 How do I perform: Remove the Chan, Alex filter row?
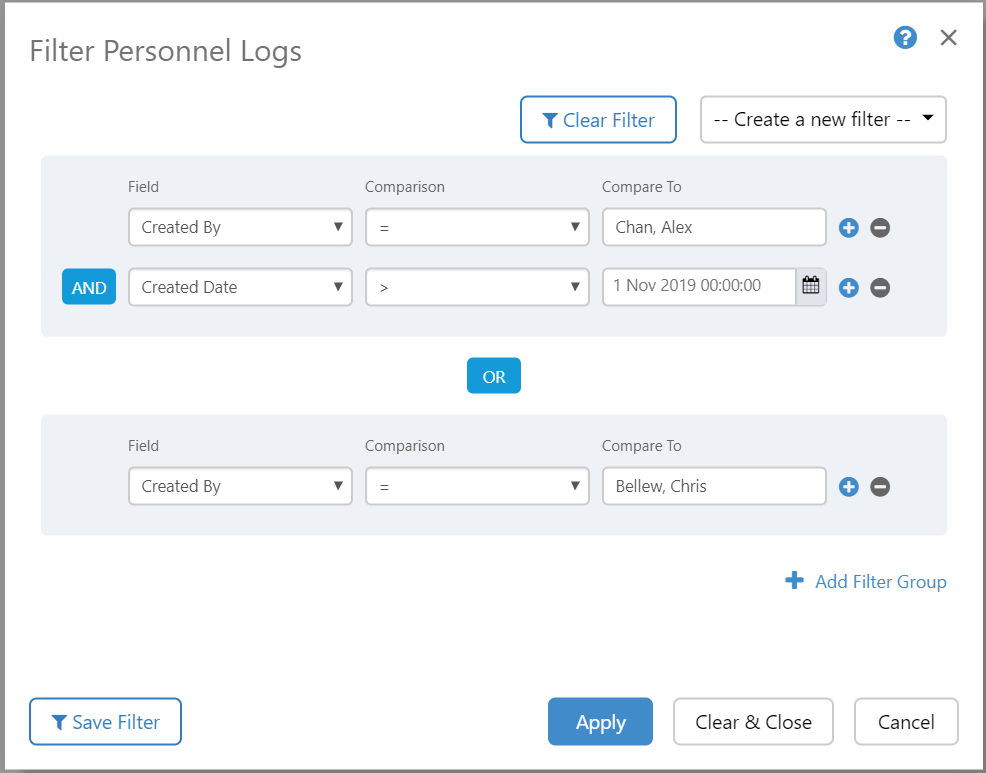(880, 228)
